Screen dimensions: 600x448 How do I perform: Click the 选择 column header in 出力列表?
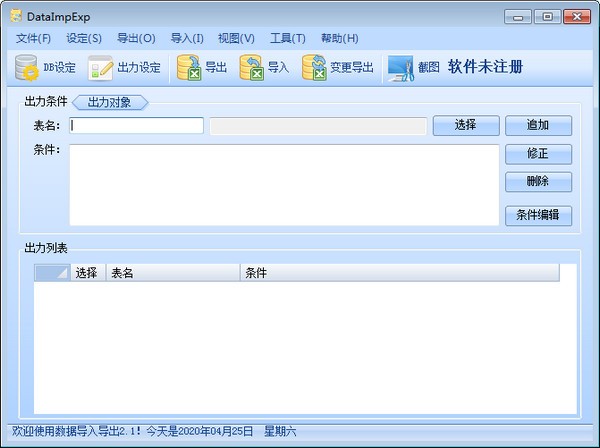pos(88,273)
